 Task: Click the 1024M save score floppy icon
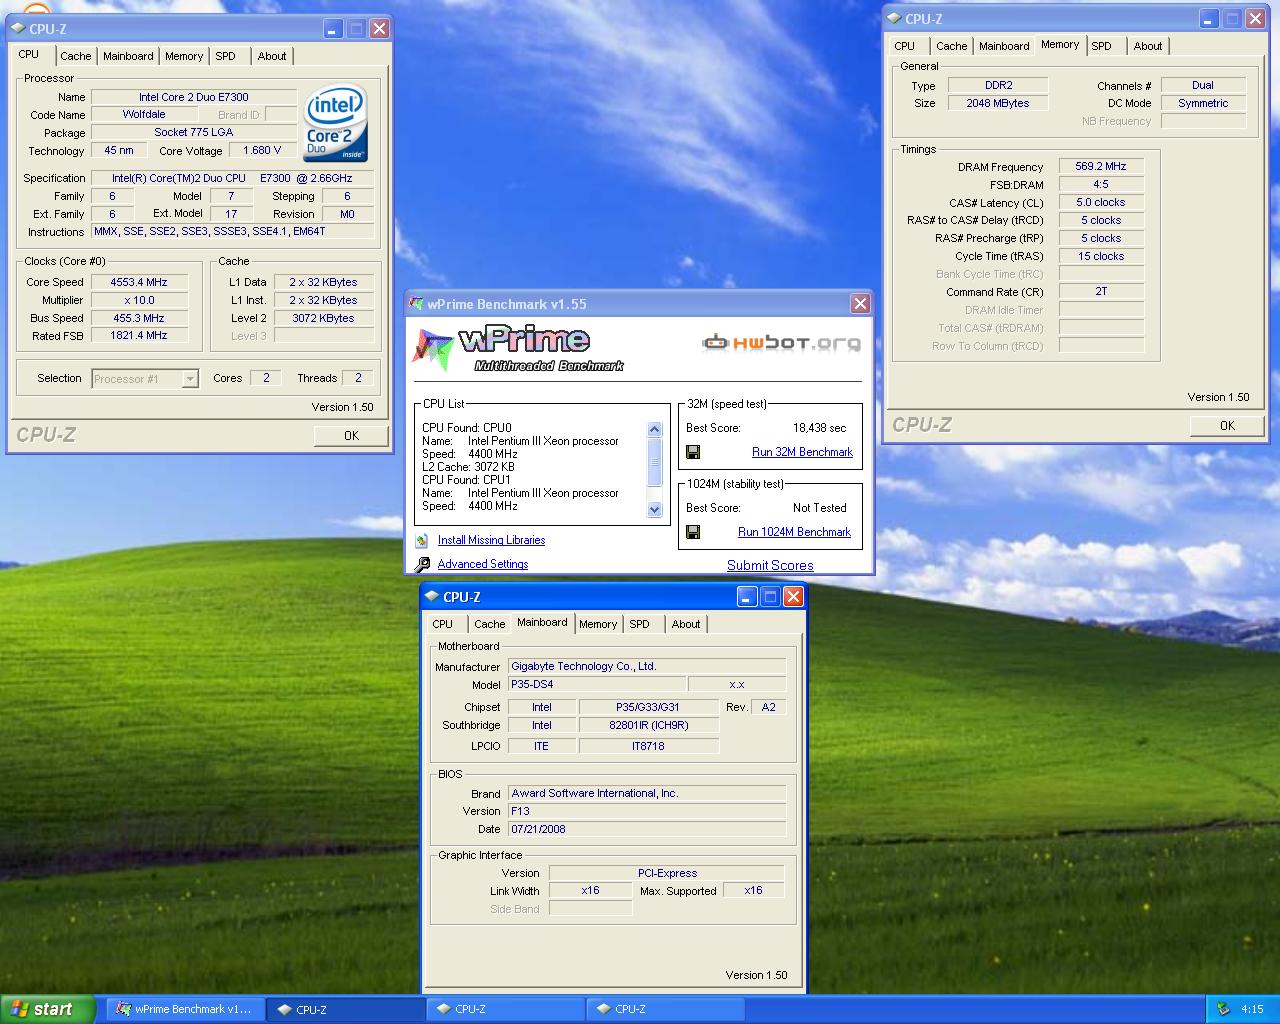pyautogui.click(x=693, y=532)
